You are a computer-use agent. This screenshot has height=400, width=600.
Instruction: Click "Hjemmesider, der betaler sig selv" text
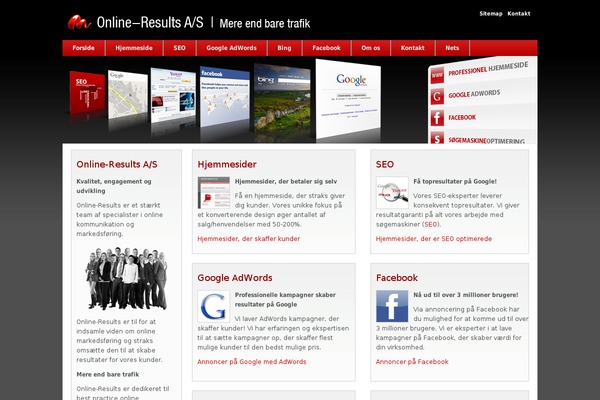pos(286,181)
